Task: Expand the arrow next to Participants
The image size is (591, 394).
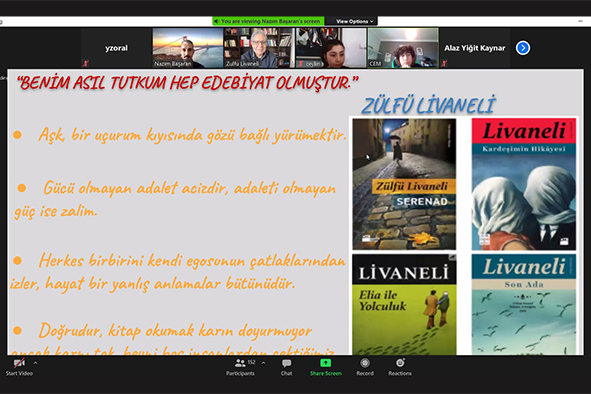Action: pos(263,363)
